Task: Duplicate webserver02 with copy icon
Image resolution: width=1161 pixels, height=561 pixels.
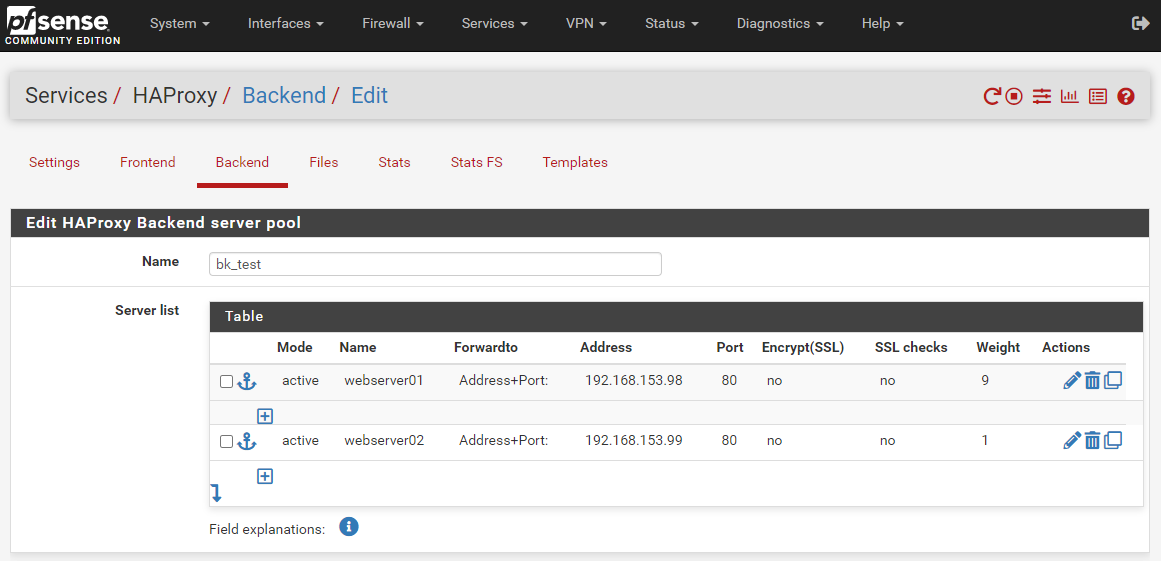Action: [x=1113, y=440]
